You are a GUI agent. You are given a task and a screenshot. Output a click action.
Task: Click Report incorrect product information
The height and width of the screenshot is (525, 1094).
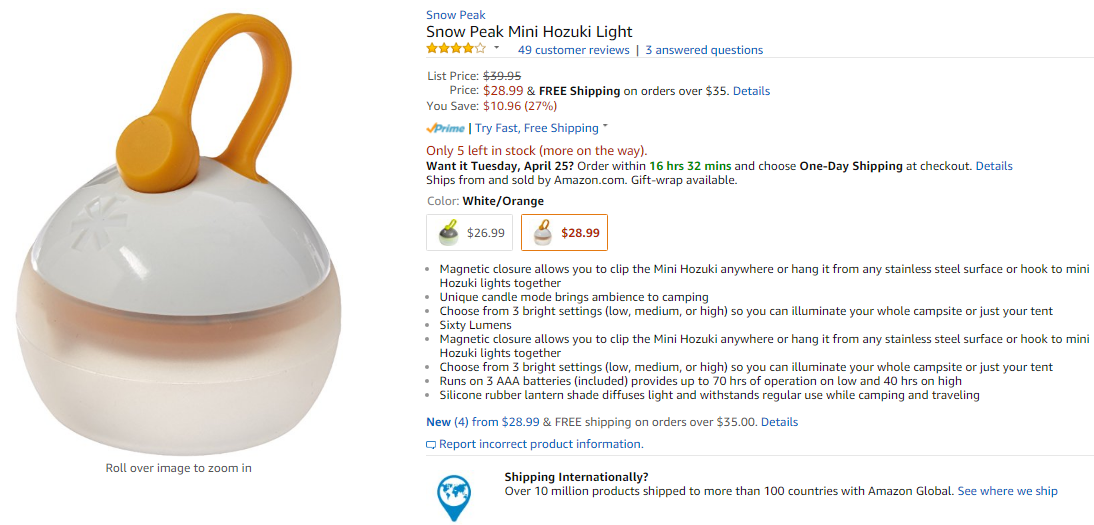pyautogui.click(x=540, y=444)
